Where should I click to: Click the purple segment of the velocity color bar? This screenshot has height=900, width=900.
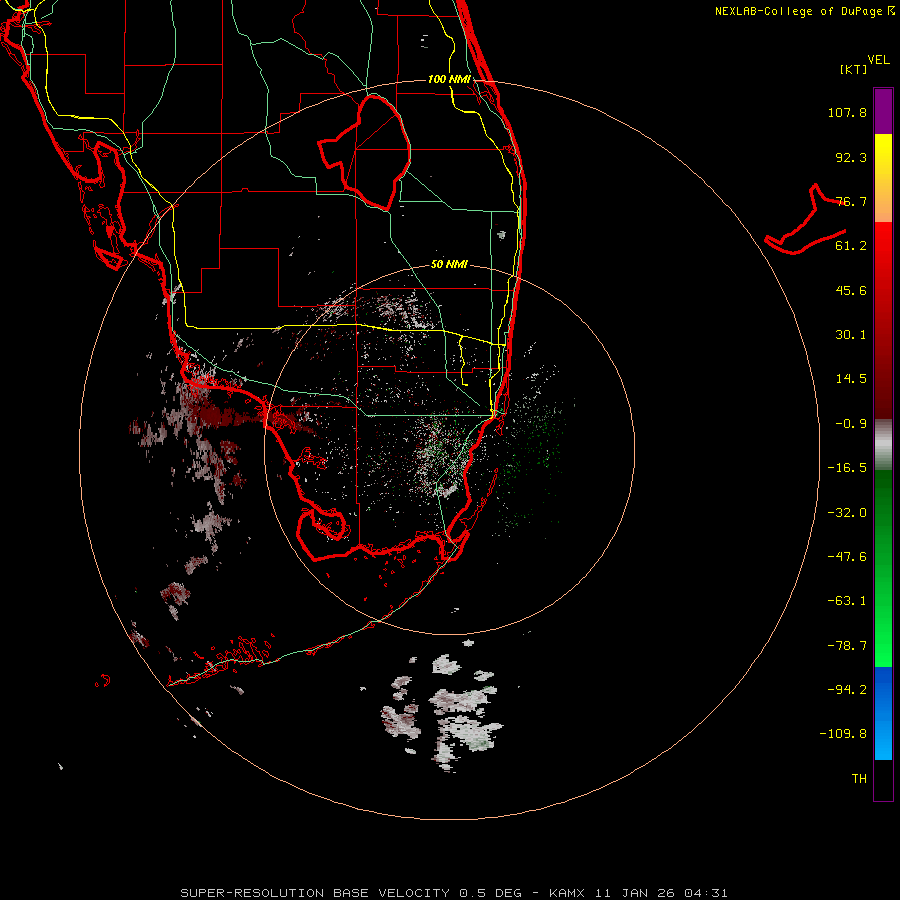883,111
